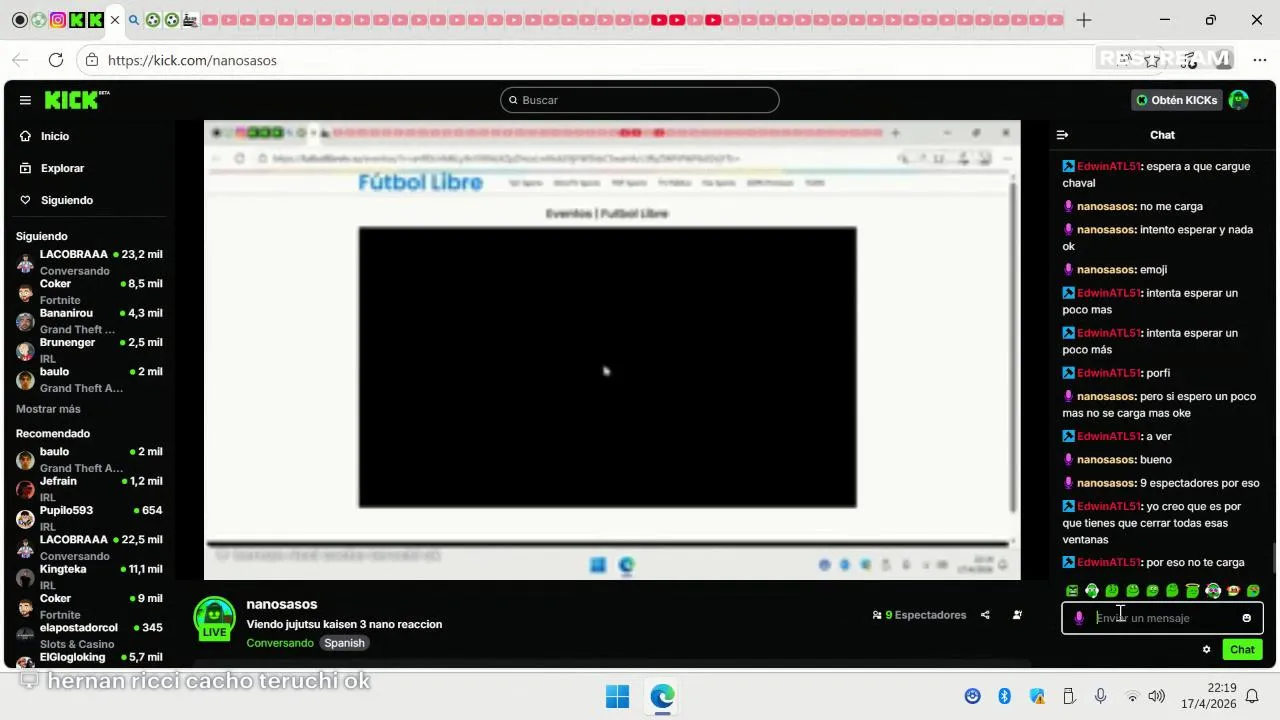Select the green headphones emote

coord(1092,591)
